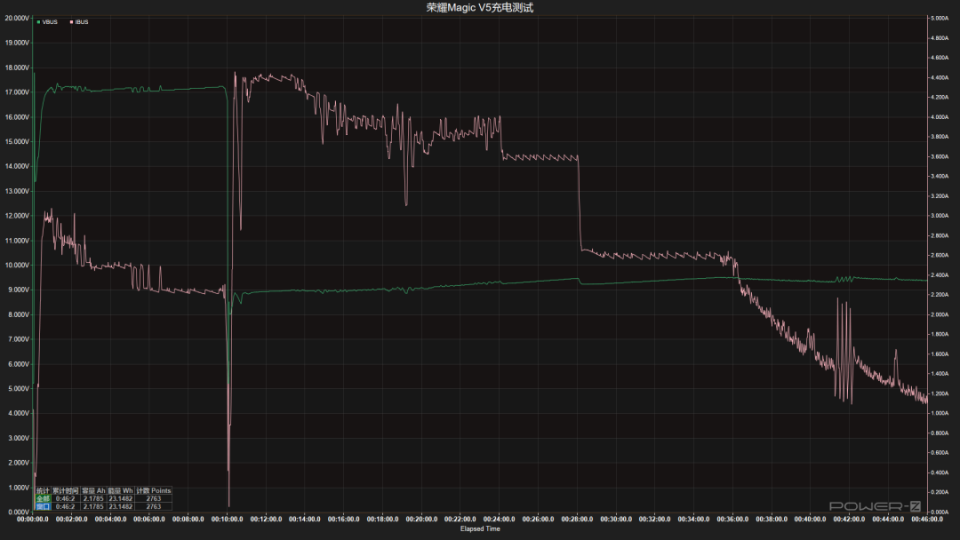Select the green '全部' row label in the stats table
The width and height of the screenshot is (960, 540).
point(43,499)
